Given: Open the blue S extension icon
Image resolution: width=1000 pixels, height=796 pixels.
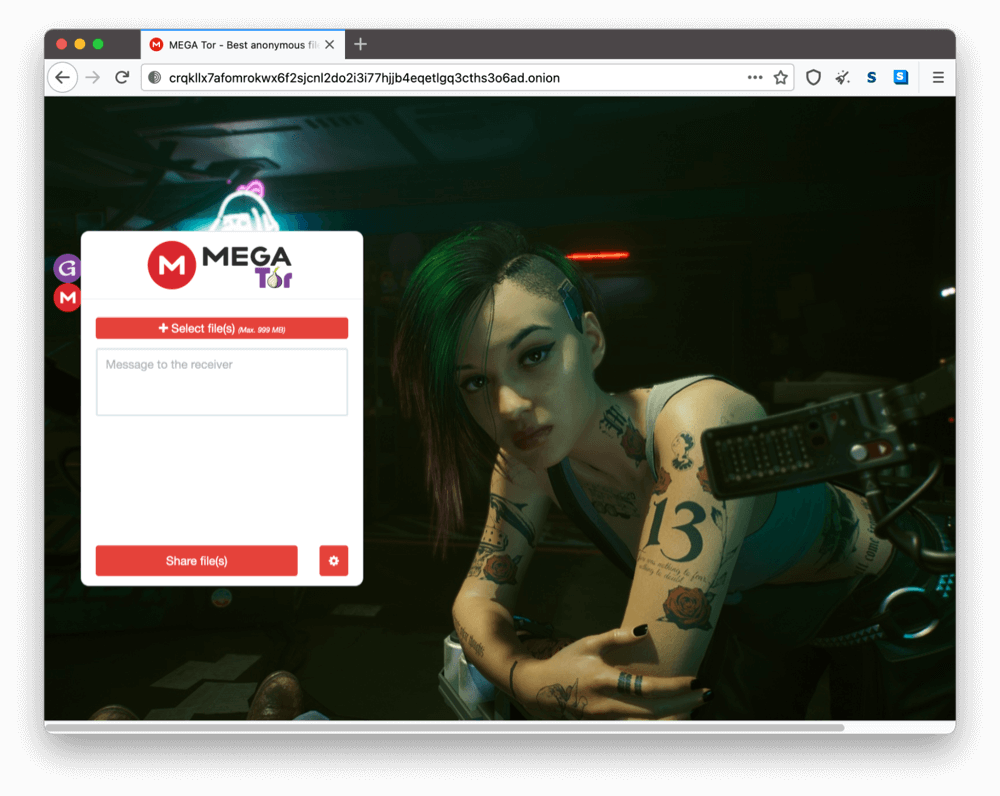Looking at the screenshot, I should (x=900, y=77).
